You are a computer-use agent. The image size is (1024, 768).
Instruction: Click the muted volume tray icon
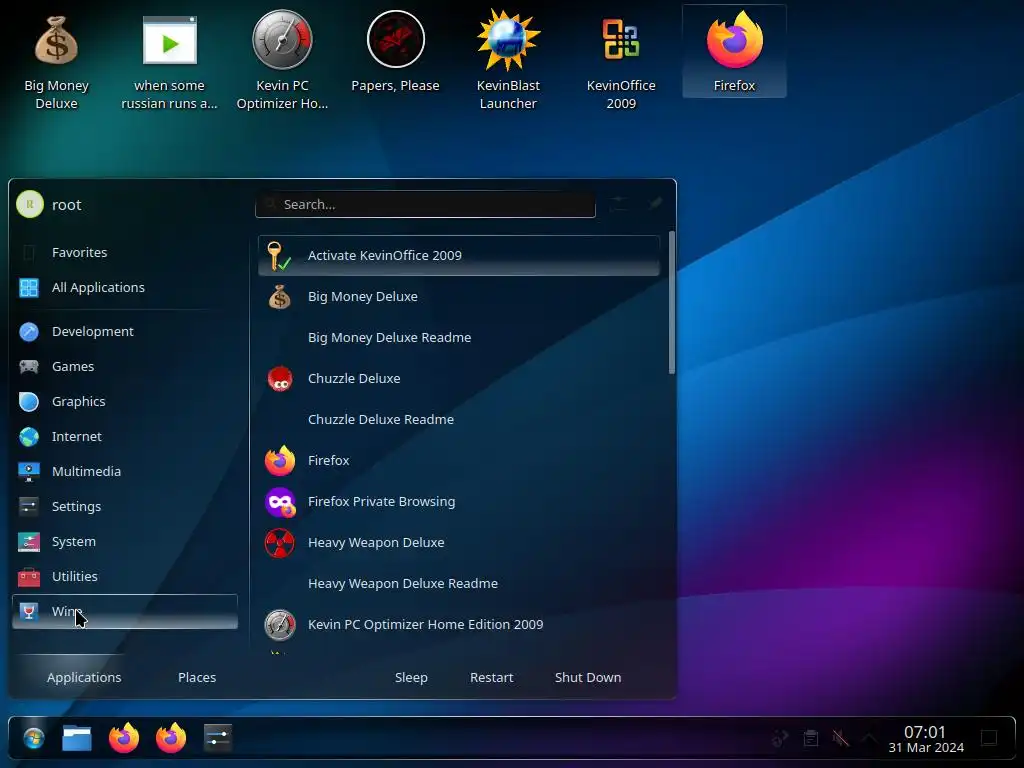pyautogui.click(x=840, y=739)
